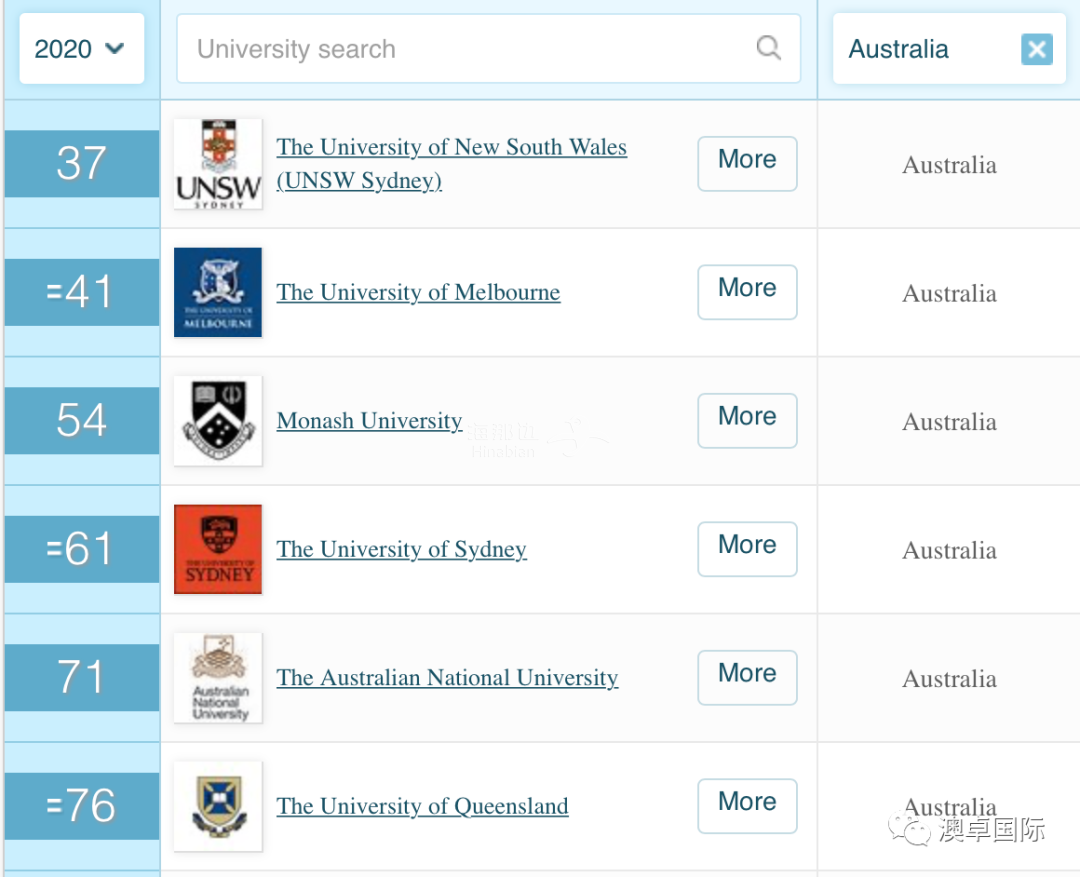Open The University of Sydney link
The image size is (1080, 877).
(402, 549)
